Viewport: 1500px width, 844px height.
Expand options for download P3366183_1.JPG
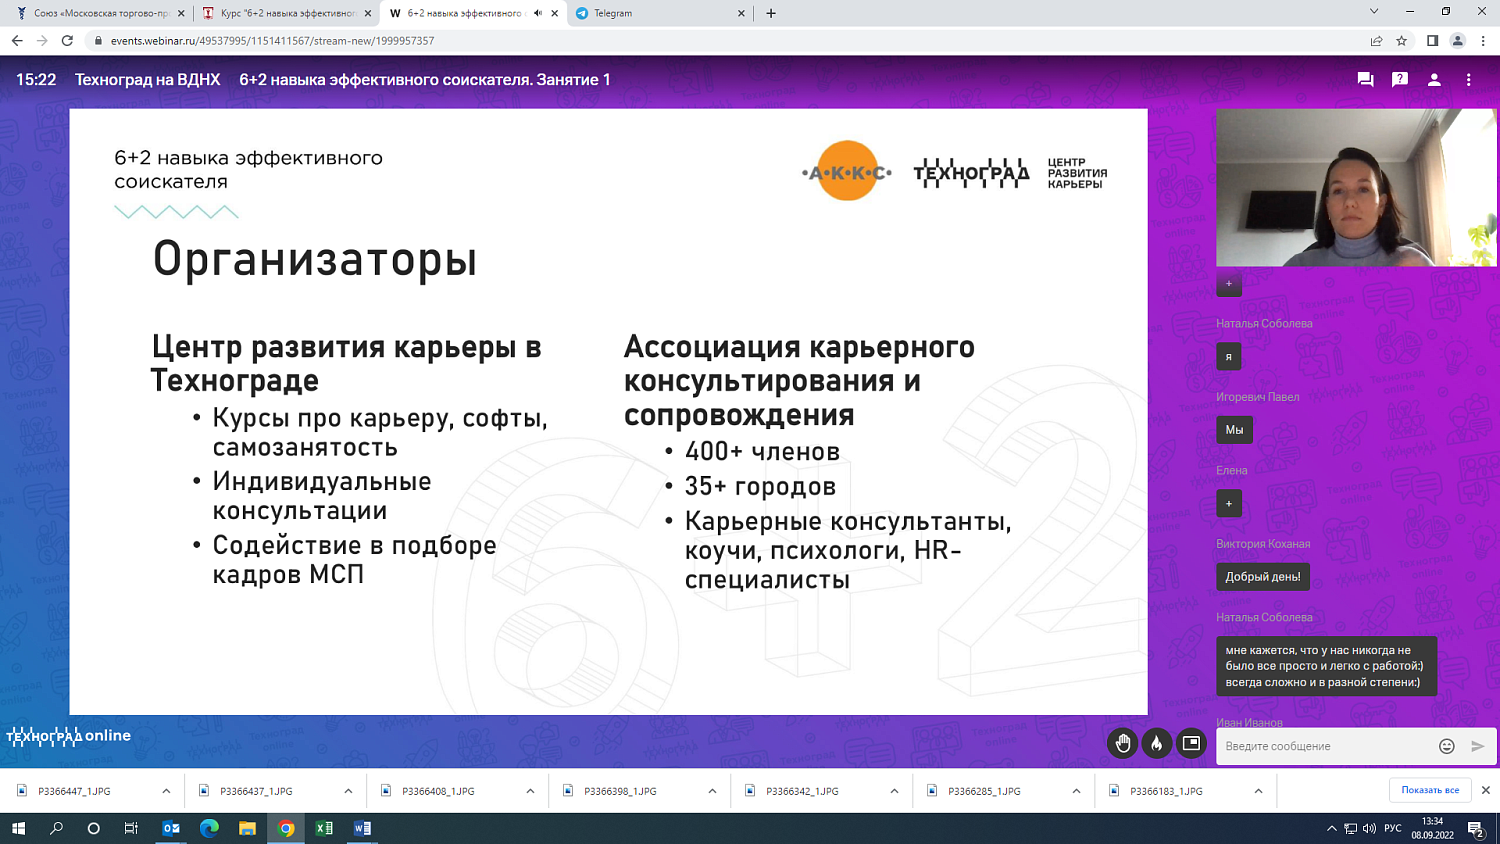pyautogui.click(x=1258, y=791)
